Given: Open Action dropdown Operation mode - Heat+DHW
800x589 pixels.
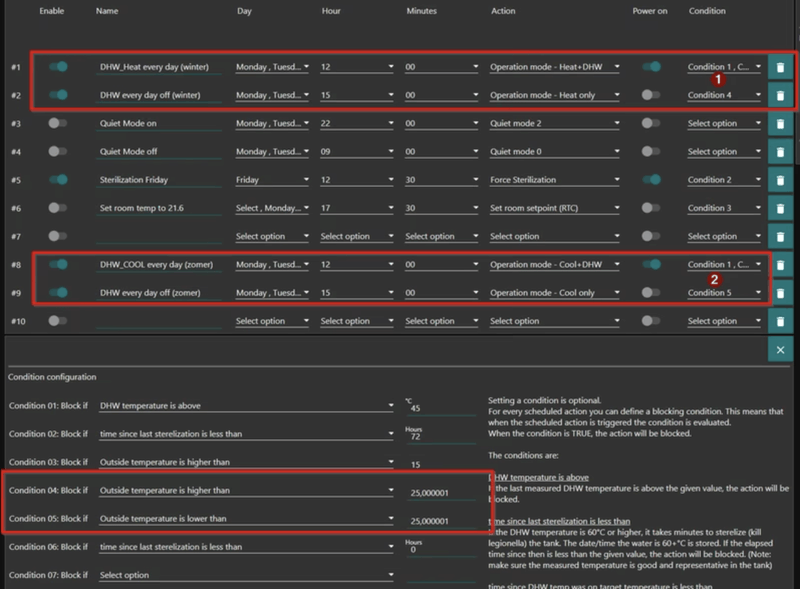Looking at the screenshot, I should [555, 67].
